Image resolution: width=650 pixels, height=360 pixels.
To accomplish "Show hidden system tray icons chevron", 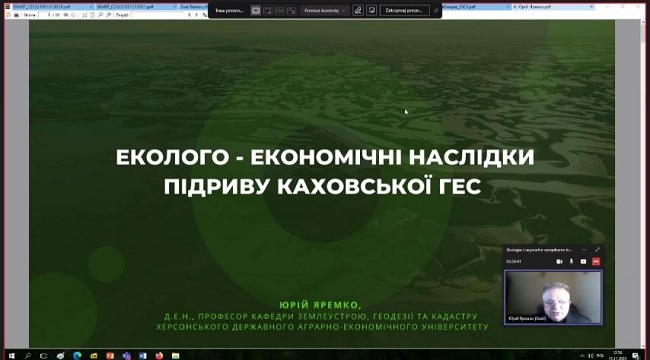I will [x=582, y=355].
